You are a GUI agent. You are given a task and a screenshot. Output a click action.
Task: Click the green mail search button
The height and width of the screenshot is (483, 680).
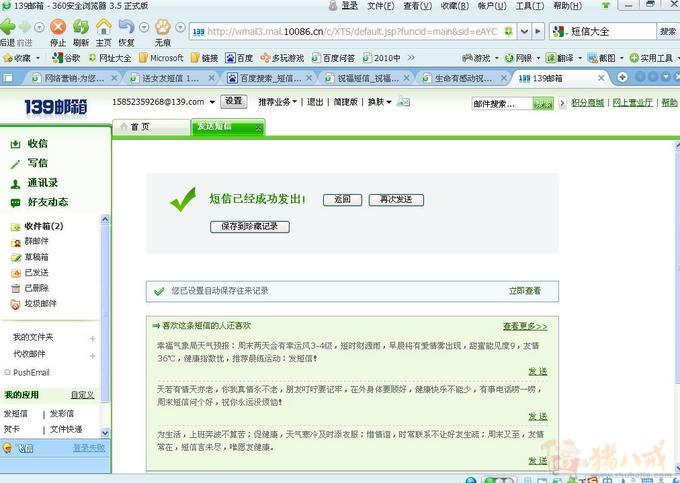tap(543, 104)
